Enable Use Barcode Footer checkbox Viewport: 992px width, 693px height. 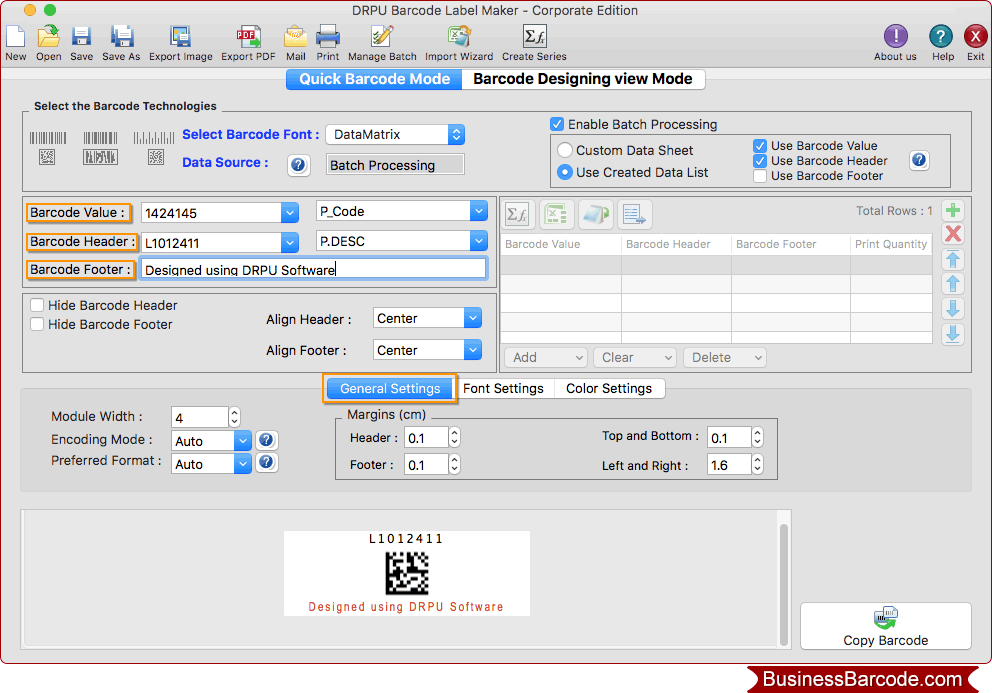[x=760, y=176]
